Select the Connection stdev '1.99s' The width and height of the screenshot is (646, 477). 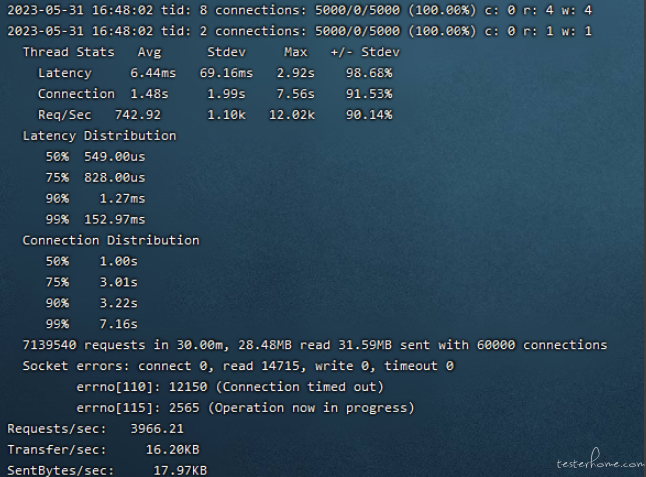226,94
